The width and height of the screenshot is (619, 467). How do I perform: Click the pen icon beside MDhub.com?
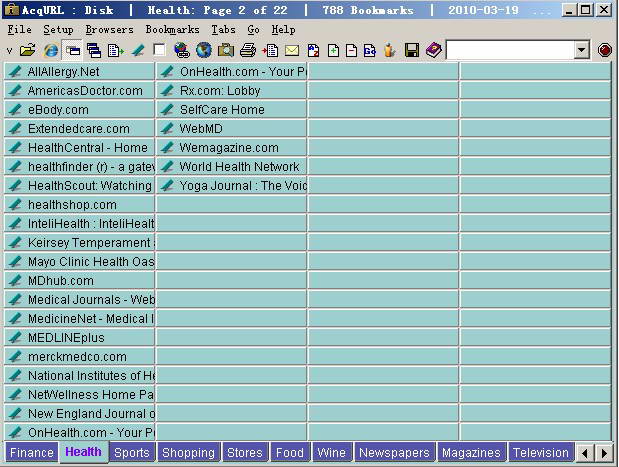(x=15, y=281)
